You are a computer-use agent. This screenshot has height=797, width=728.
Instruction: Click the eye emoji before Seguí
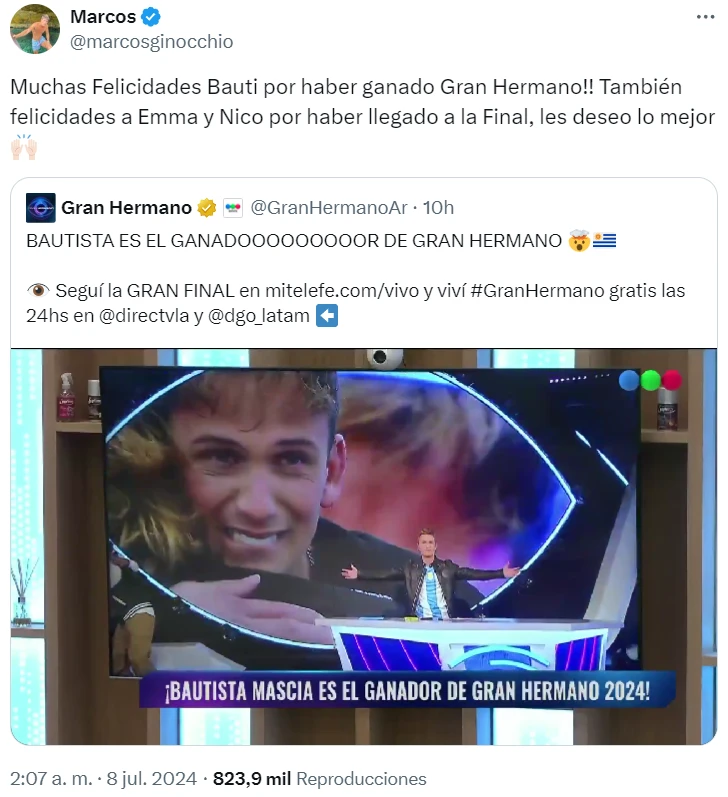(38, 291)
